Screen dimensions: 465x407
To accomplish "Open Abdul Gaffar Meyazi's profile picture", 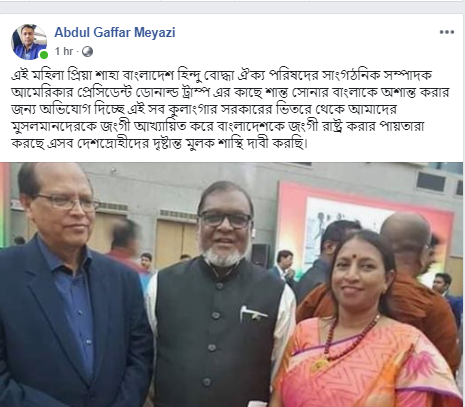I will tap(29, 42).
